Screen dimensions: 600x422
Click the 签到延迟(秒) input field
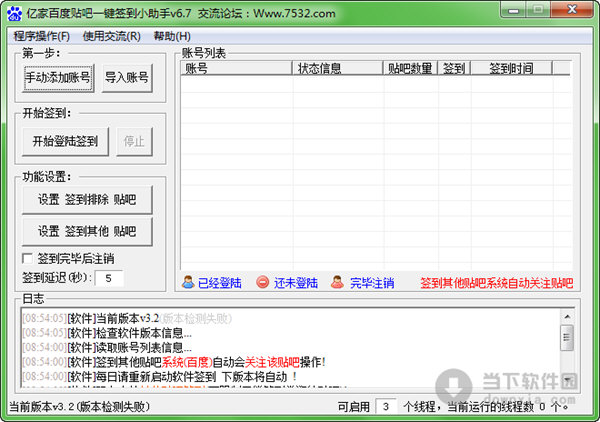click(109, 278)
